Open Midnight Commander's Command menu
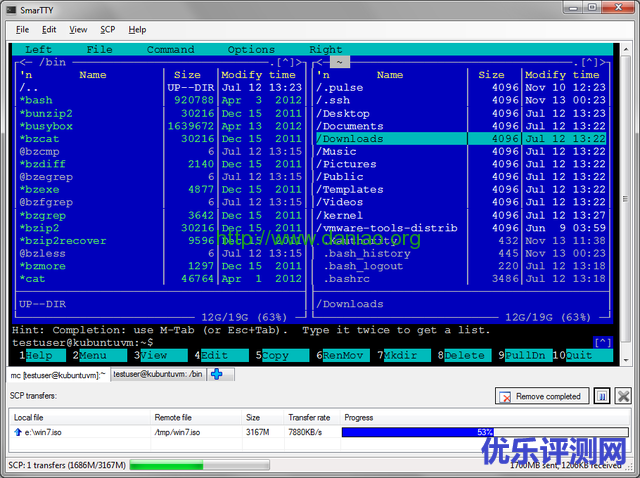 (171, 49)
